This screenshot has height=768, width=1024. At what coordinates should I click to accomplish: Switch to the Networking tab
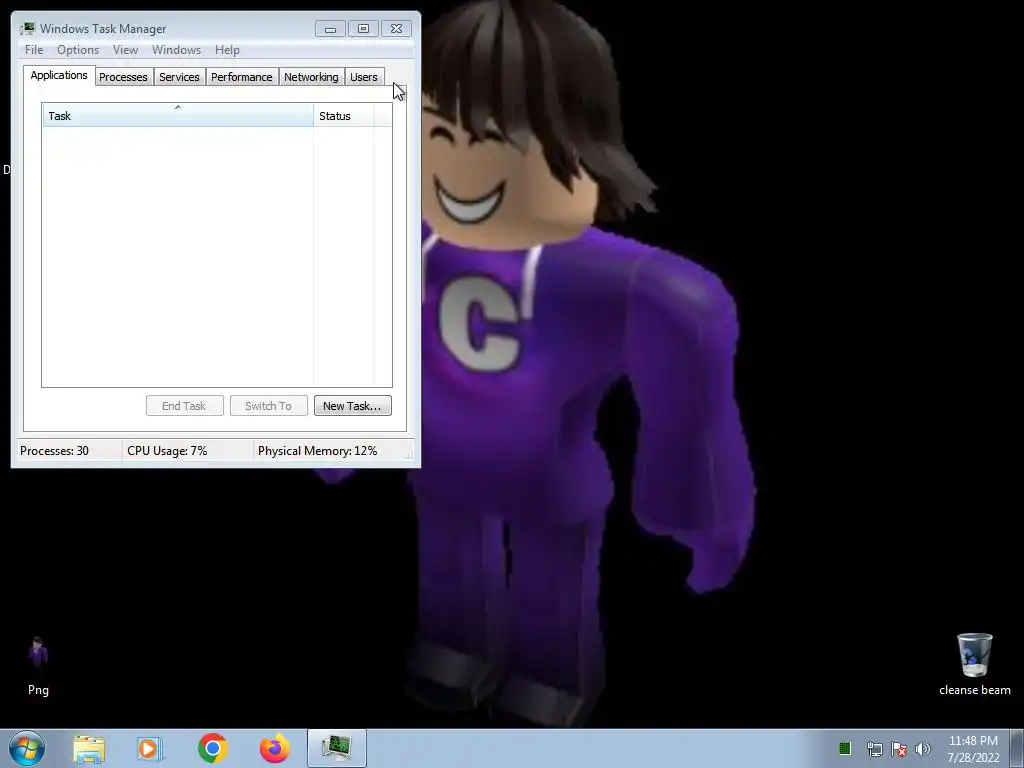tap(311, 77)
